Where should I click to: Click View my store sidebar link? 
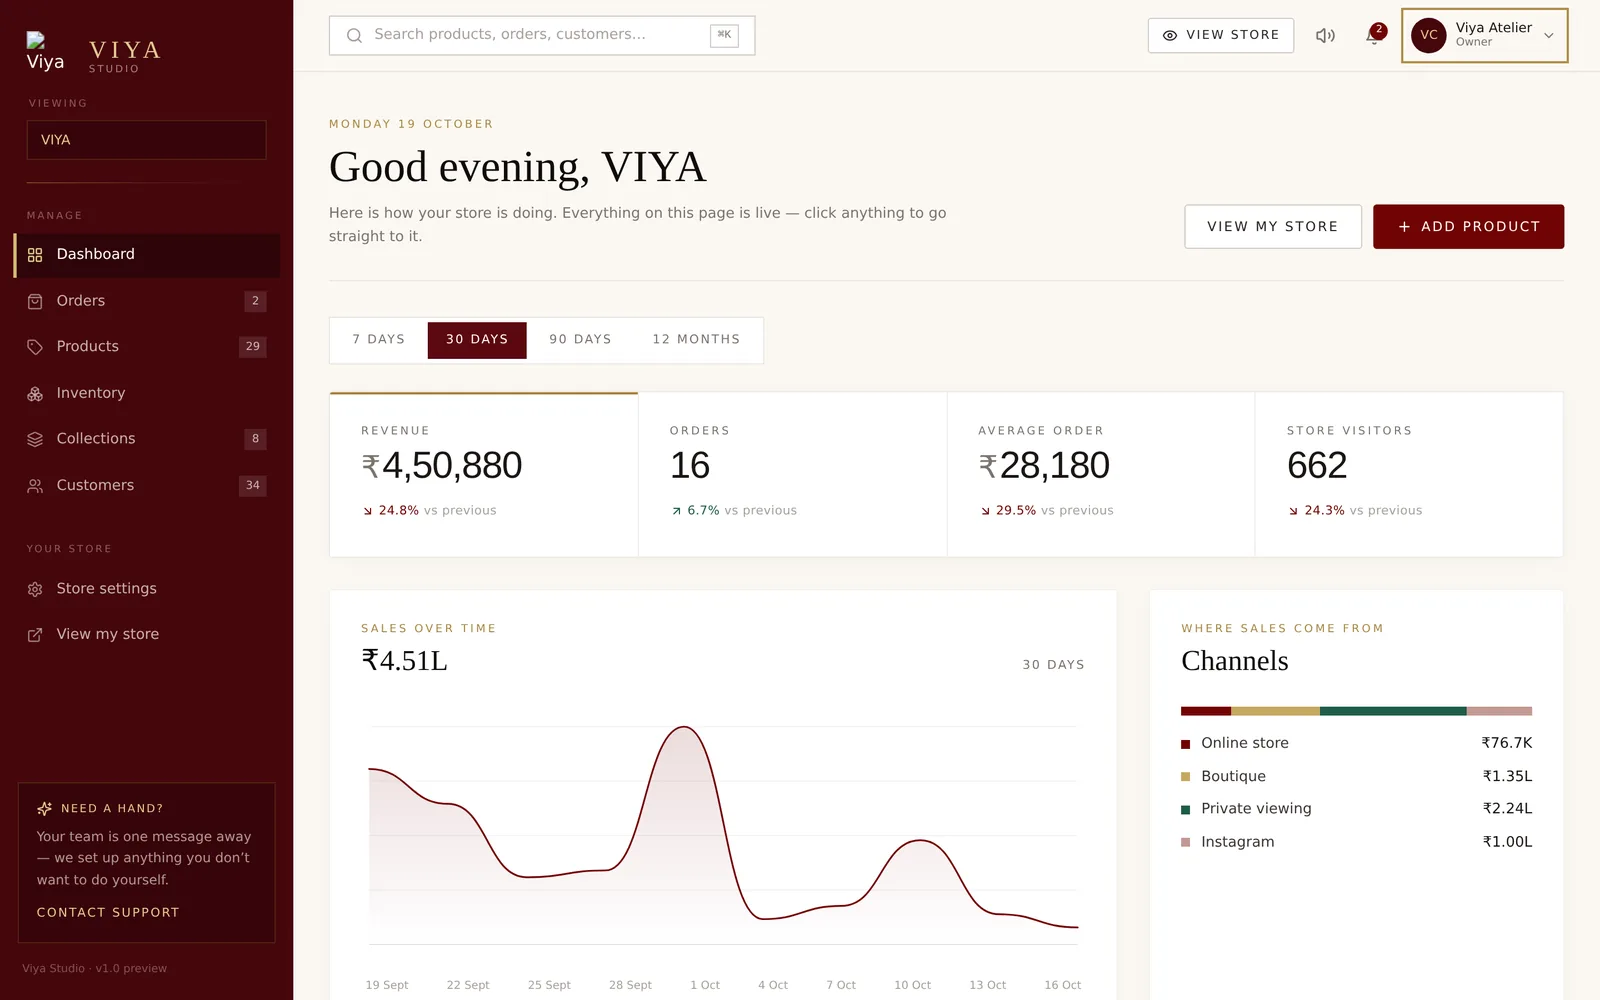pyautogui.click(x=147, y=635)
